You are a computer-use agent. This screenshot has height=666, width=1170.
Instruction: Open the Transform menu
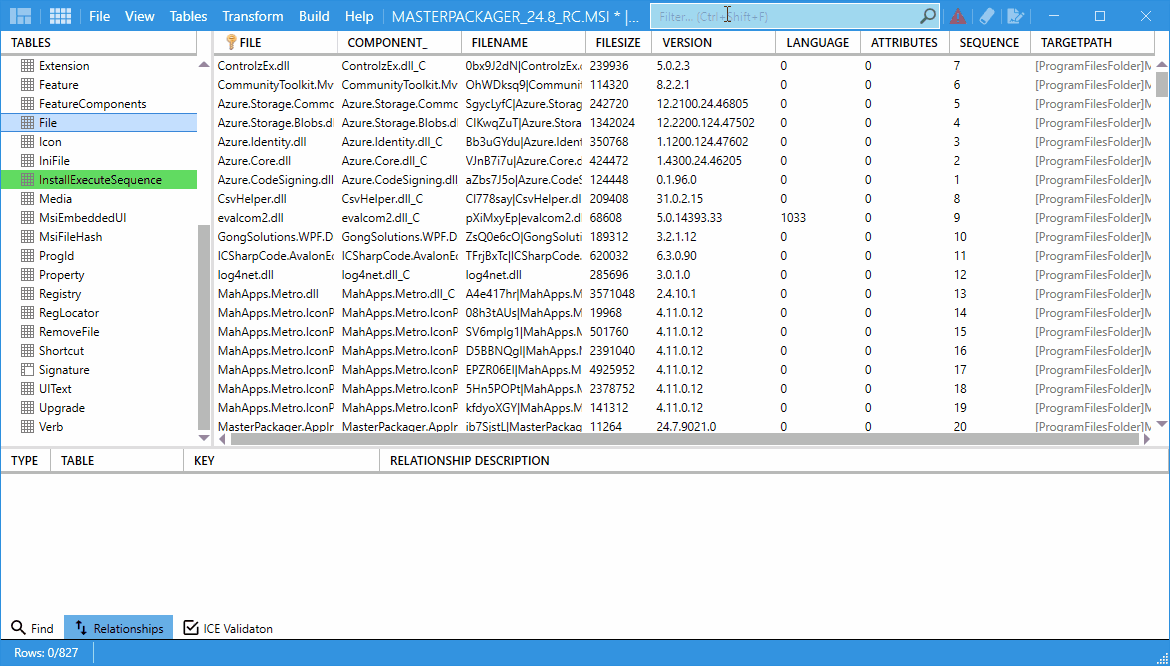pyautogui.click(x=253, y=16)
